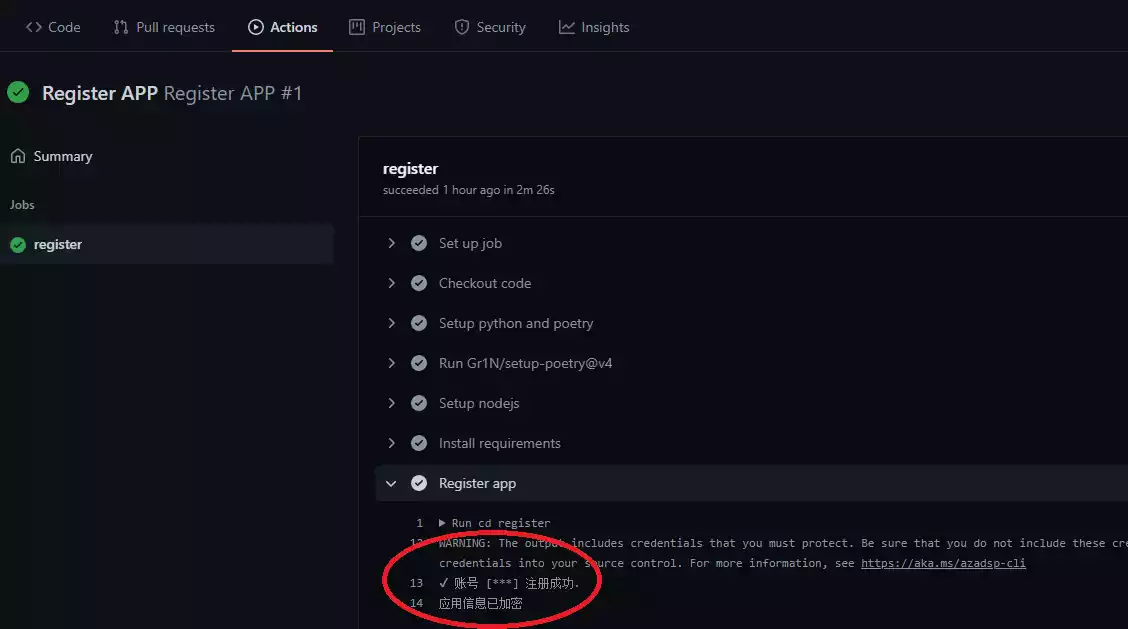Click log line number 1
Image resolution: width=1128 pixels, height=629 pixels.
419,523
